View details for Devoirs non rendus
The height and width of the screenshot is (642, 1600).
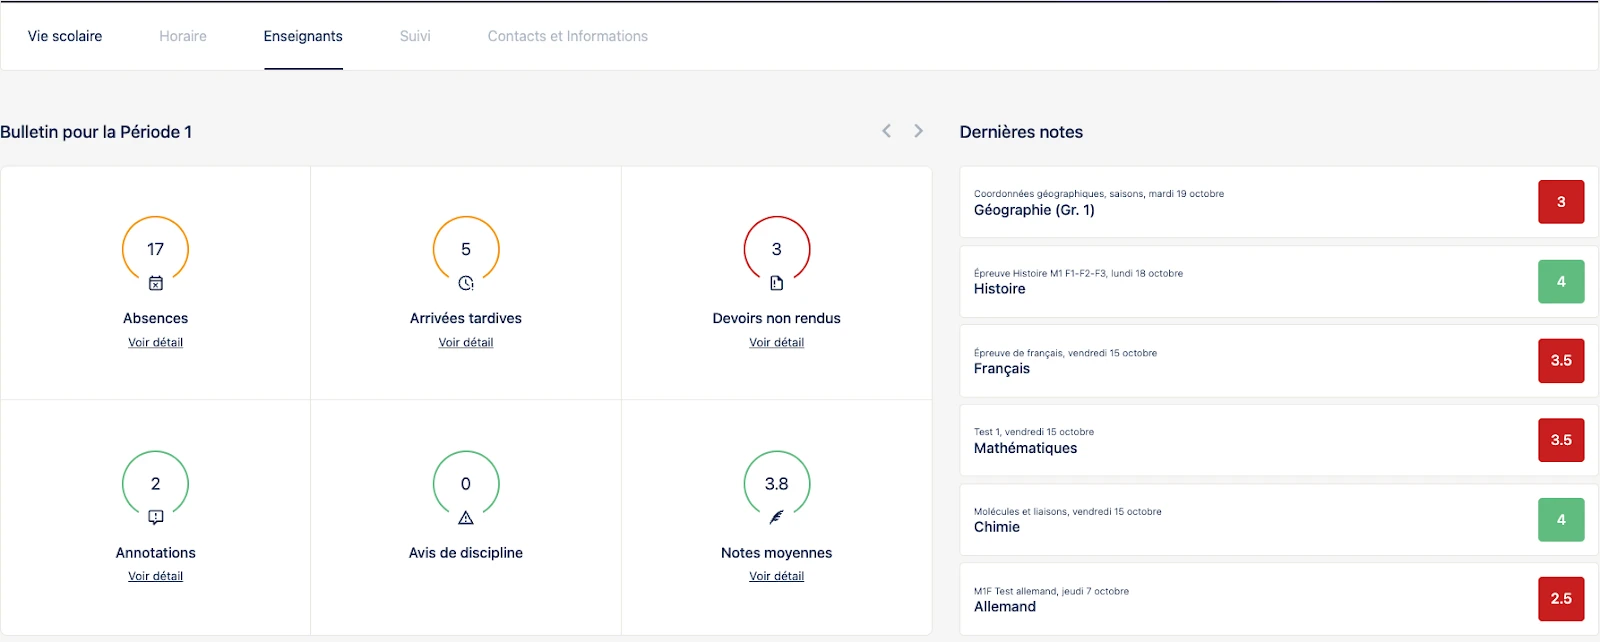[777, 342]
